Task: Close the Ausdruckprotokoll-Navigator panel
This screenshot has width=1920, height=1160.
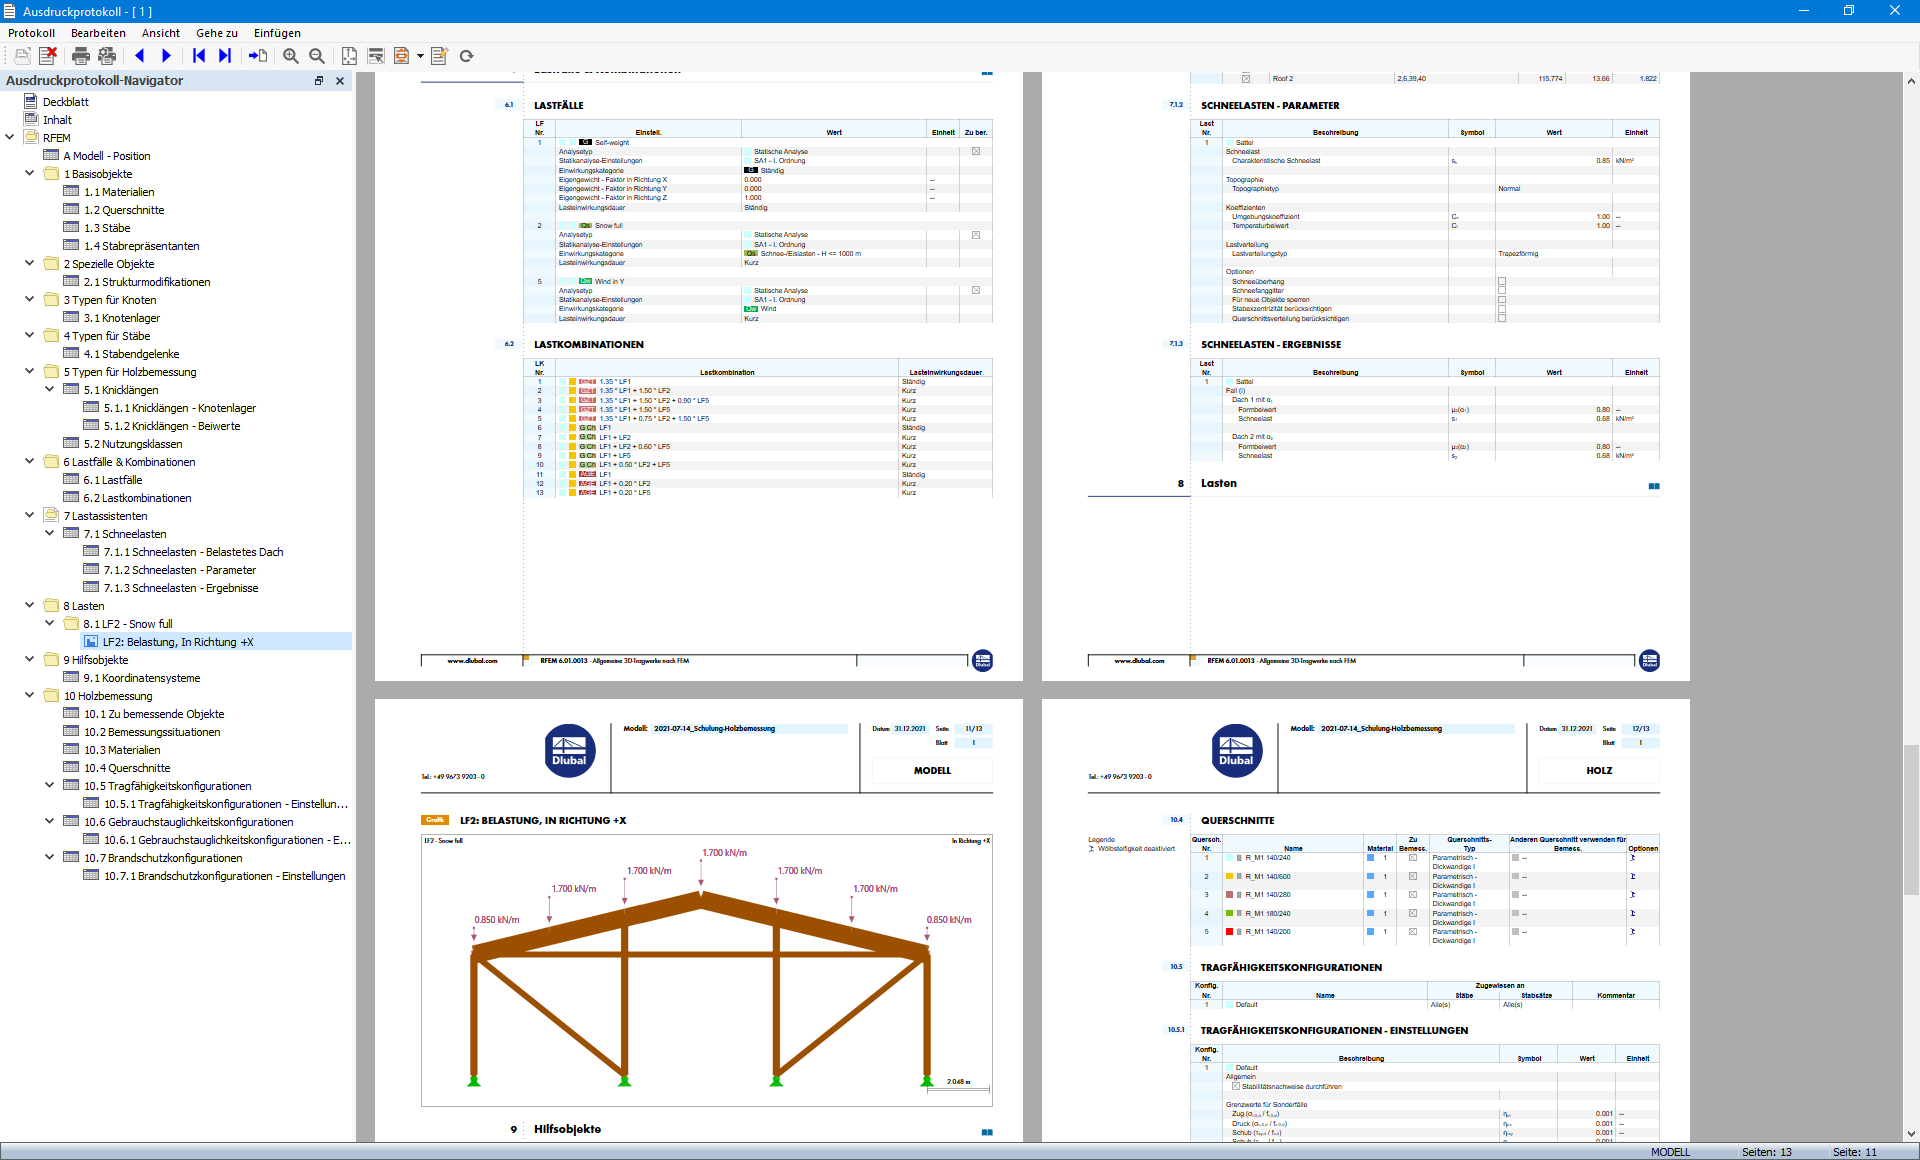Action: click(340, 81)
